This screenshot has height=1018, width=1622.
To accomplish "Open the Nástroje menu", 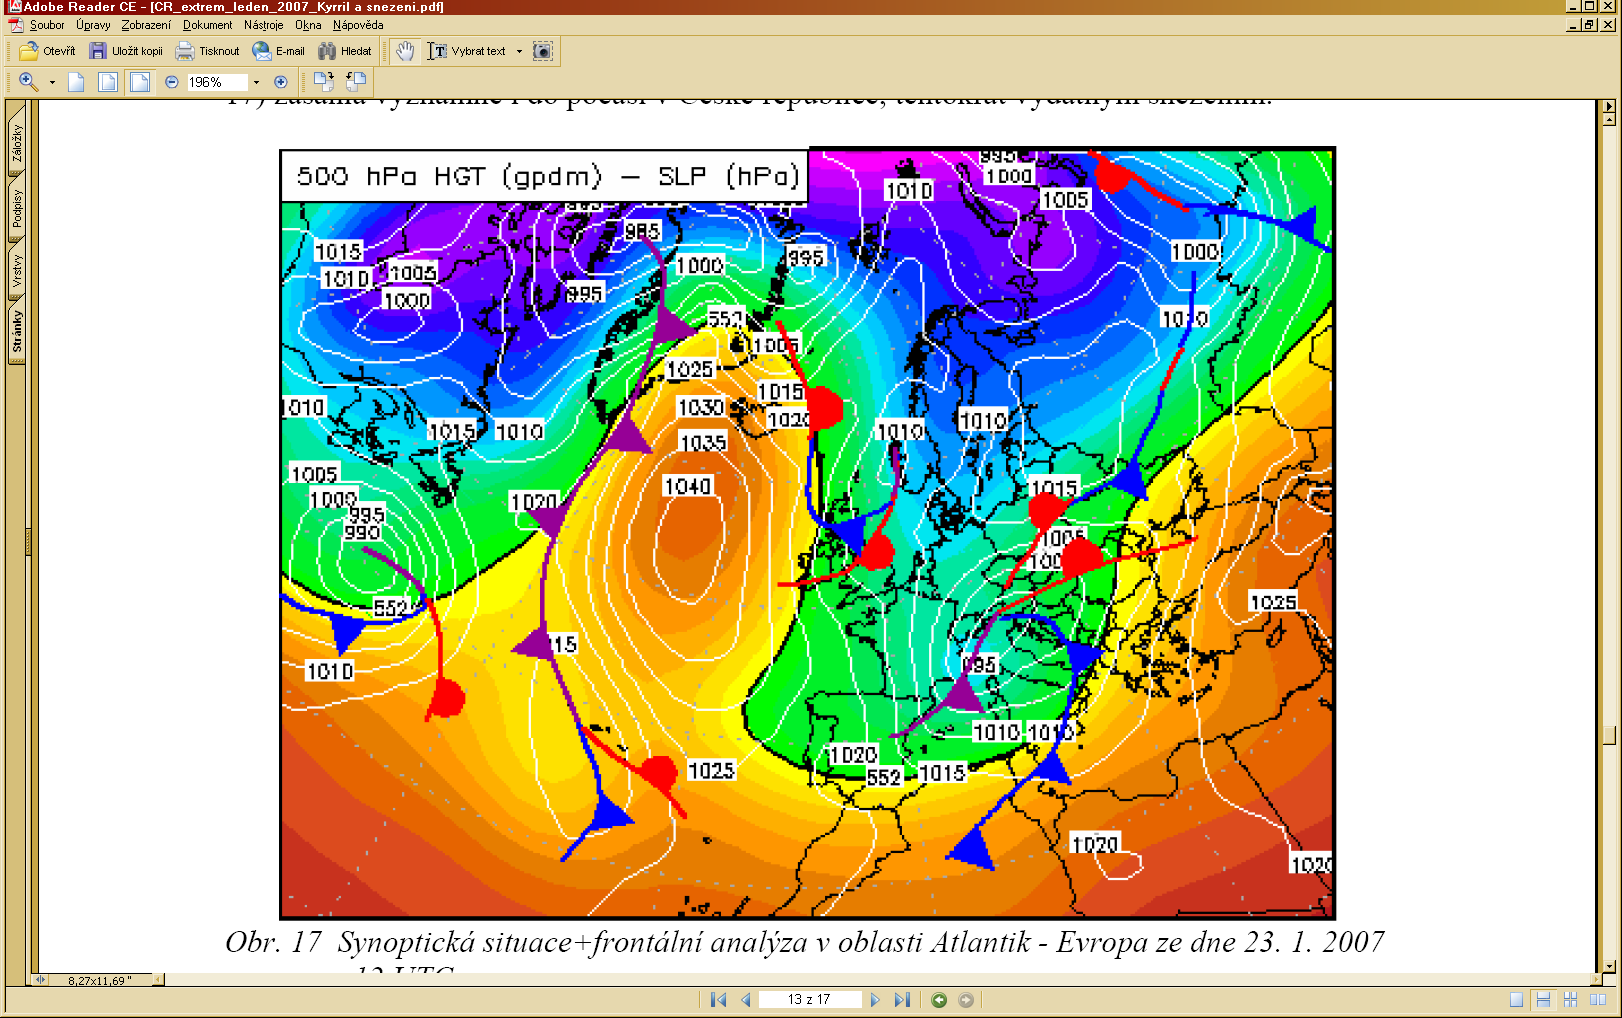I will pos(263,25).
